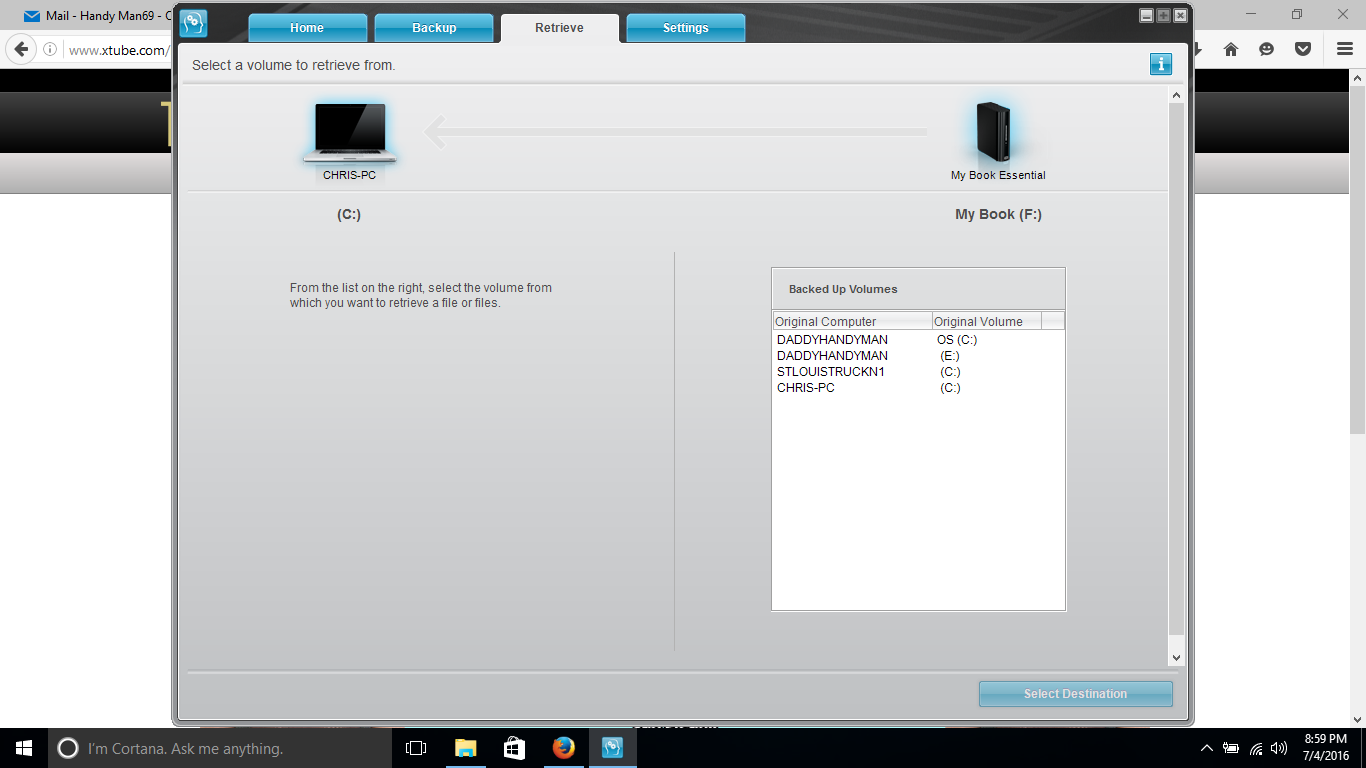The height and width of the screenshot is (768, 1366).
Task: Select the Retrieve tab
Action: click(559, 28)
